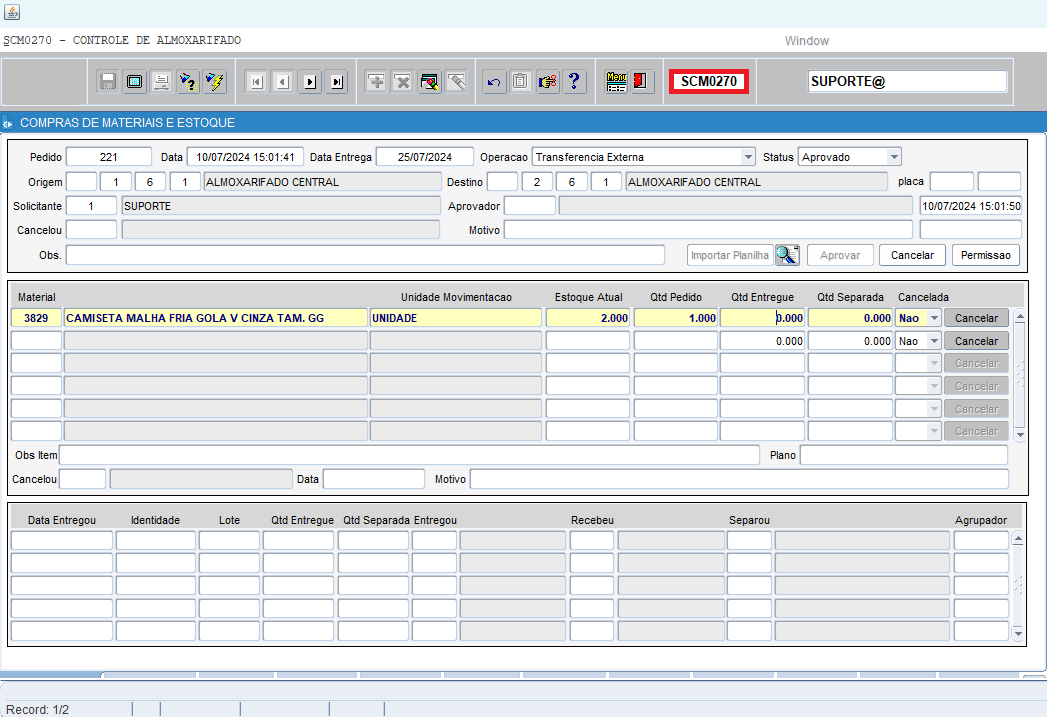Screen dimensions: 1047x717
Task: Click Estoque Atual value 2.000
Action: (588, 318)
